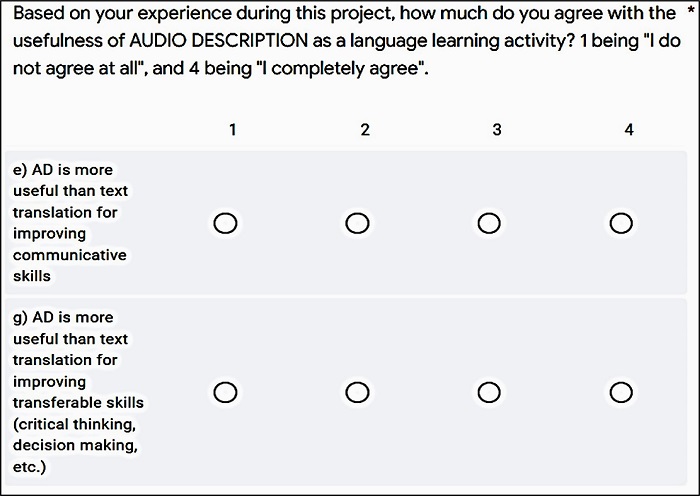Click the column header labeled 4
Viewport: 700px width, 496px height.
(x=629, y=130)
